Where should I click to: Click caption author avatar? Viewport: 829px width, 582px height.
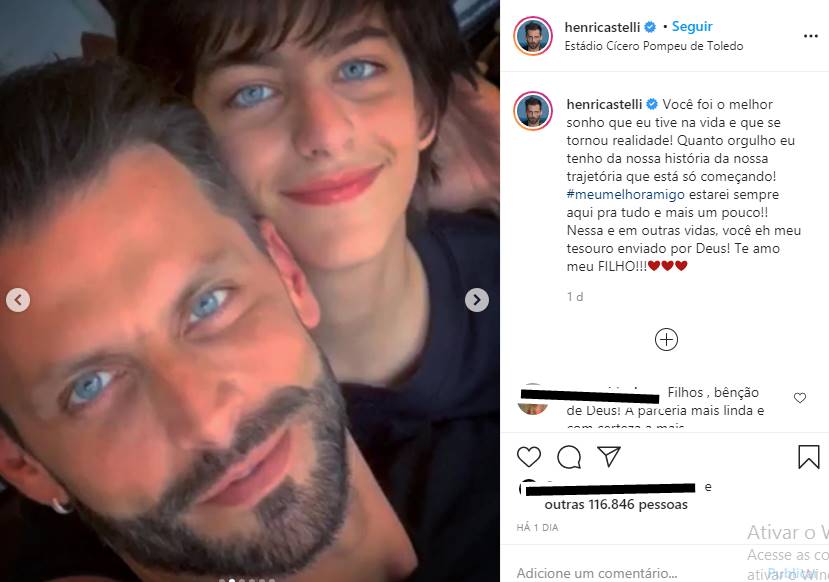[x=533, y=112]
